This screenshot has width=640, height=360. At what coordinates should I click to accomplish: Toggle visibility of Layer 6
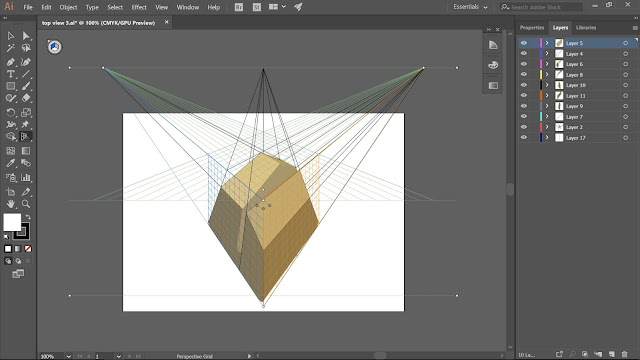tap(524, 64)
